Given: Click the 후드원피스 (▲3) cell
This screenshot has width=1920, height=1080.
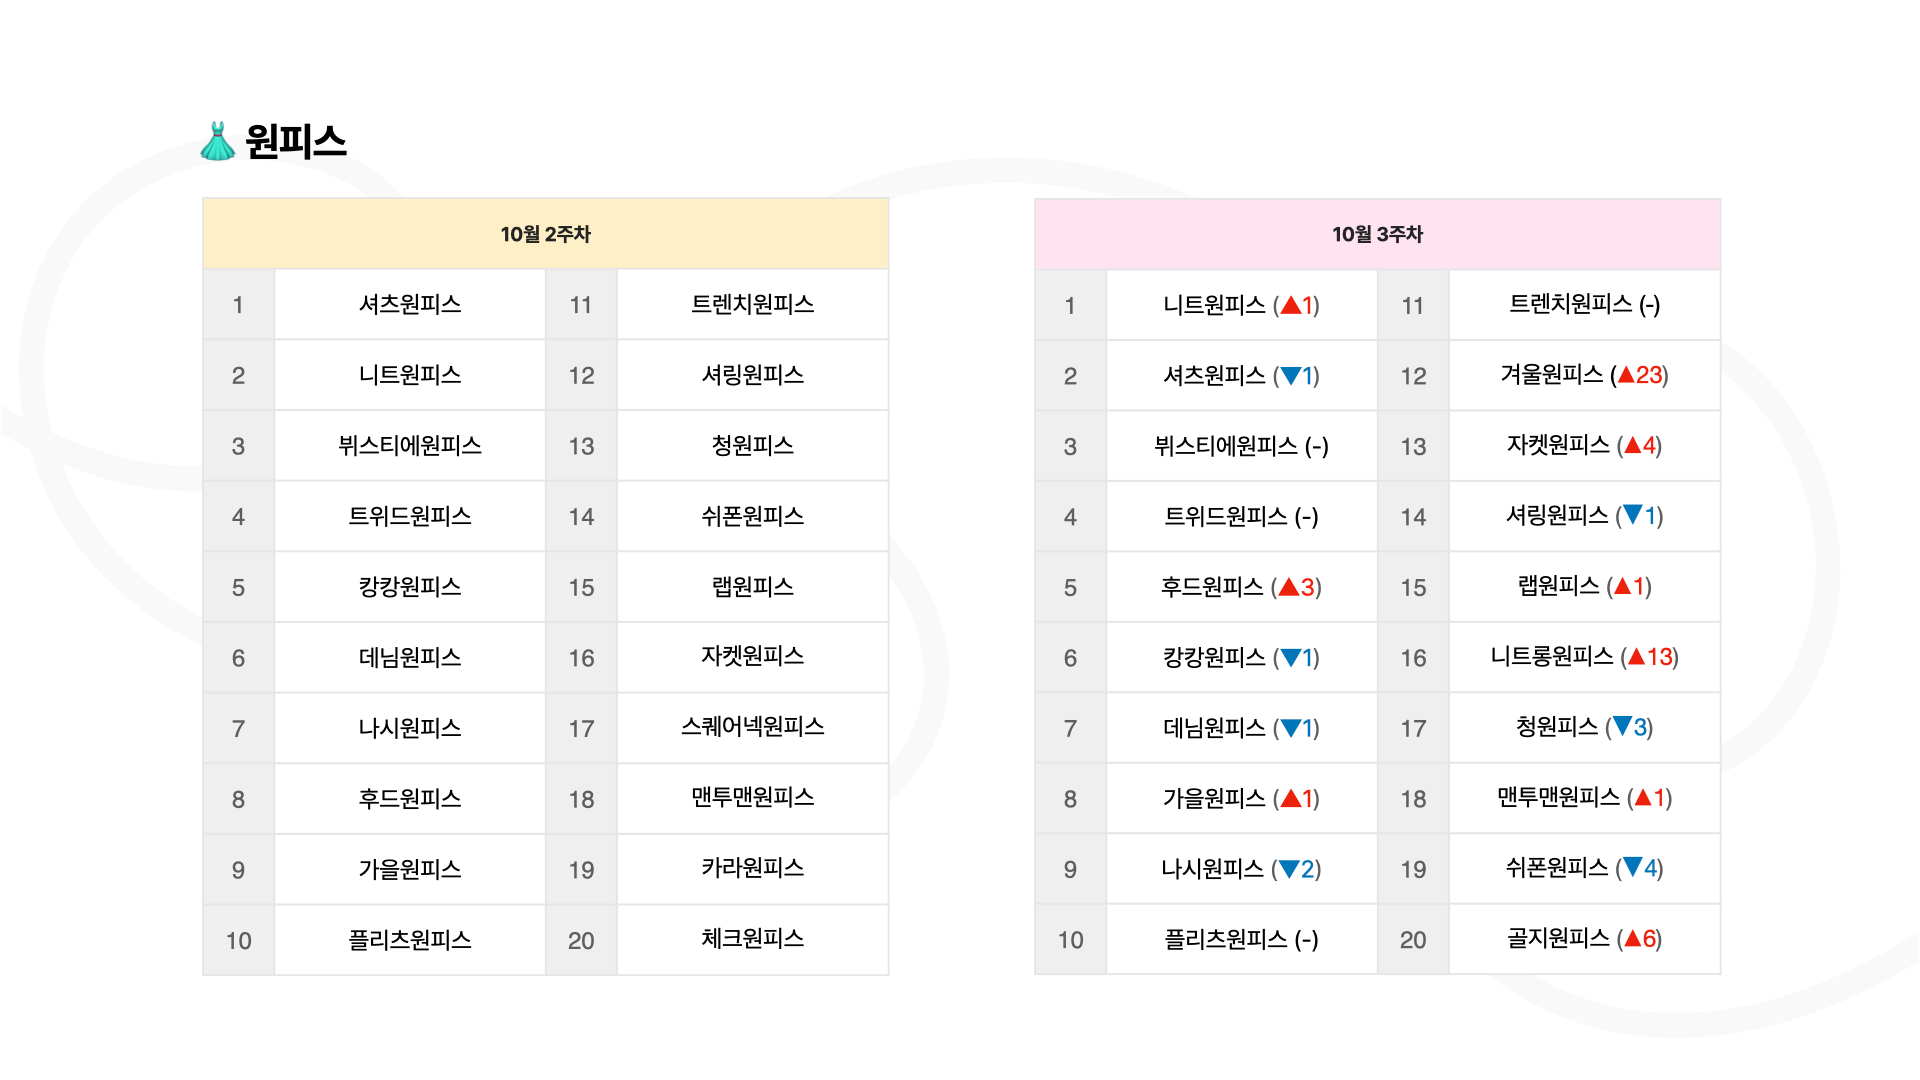Looking at the screenshot, I should [x=1242, y=587].
